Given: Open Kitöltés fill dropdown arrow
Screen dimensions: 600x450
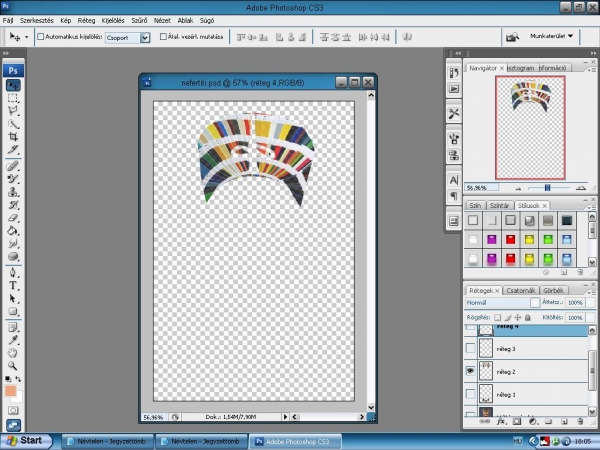Looking at the screenshot, I should coord(590,318).
